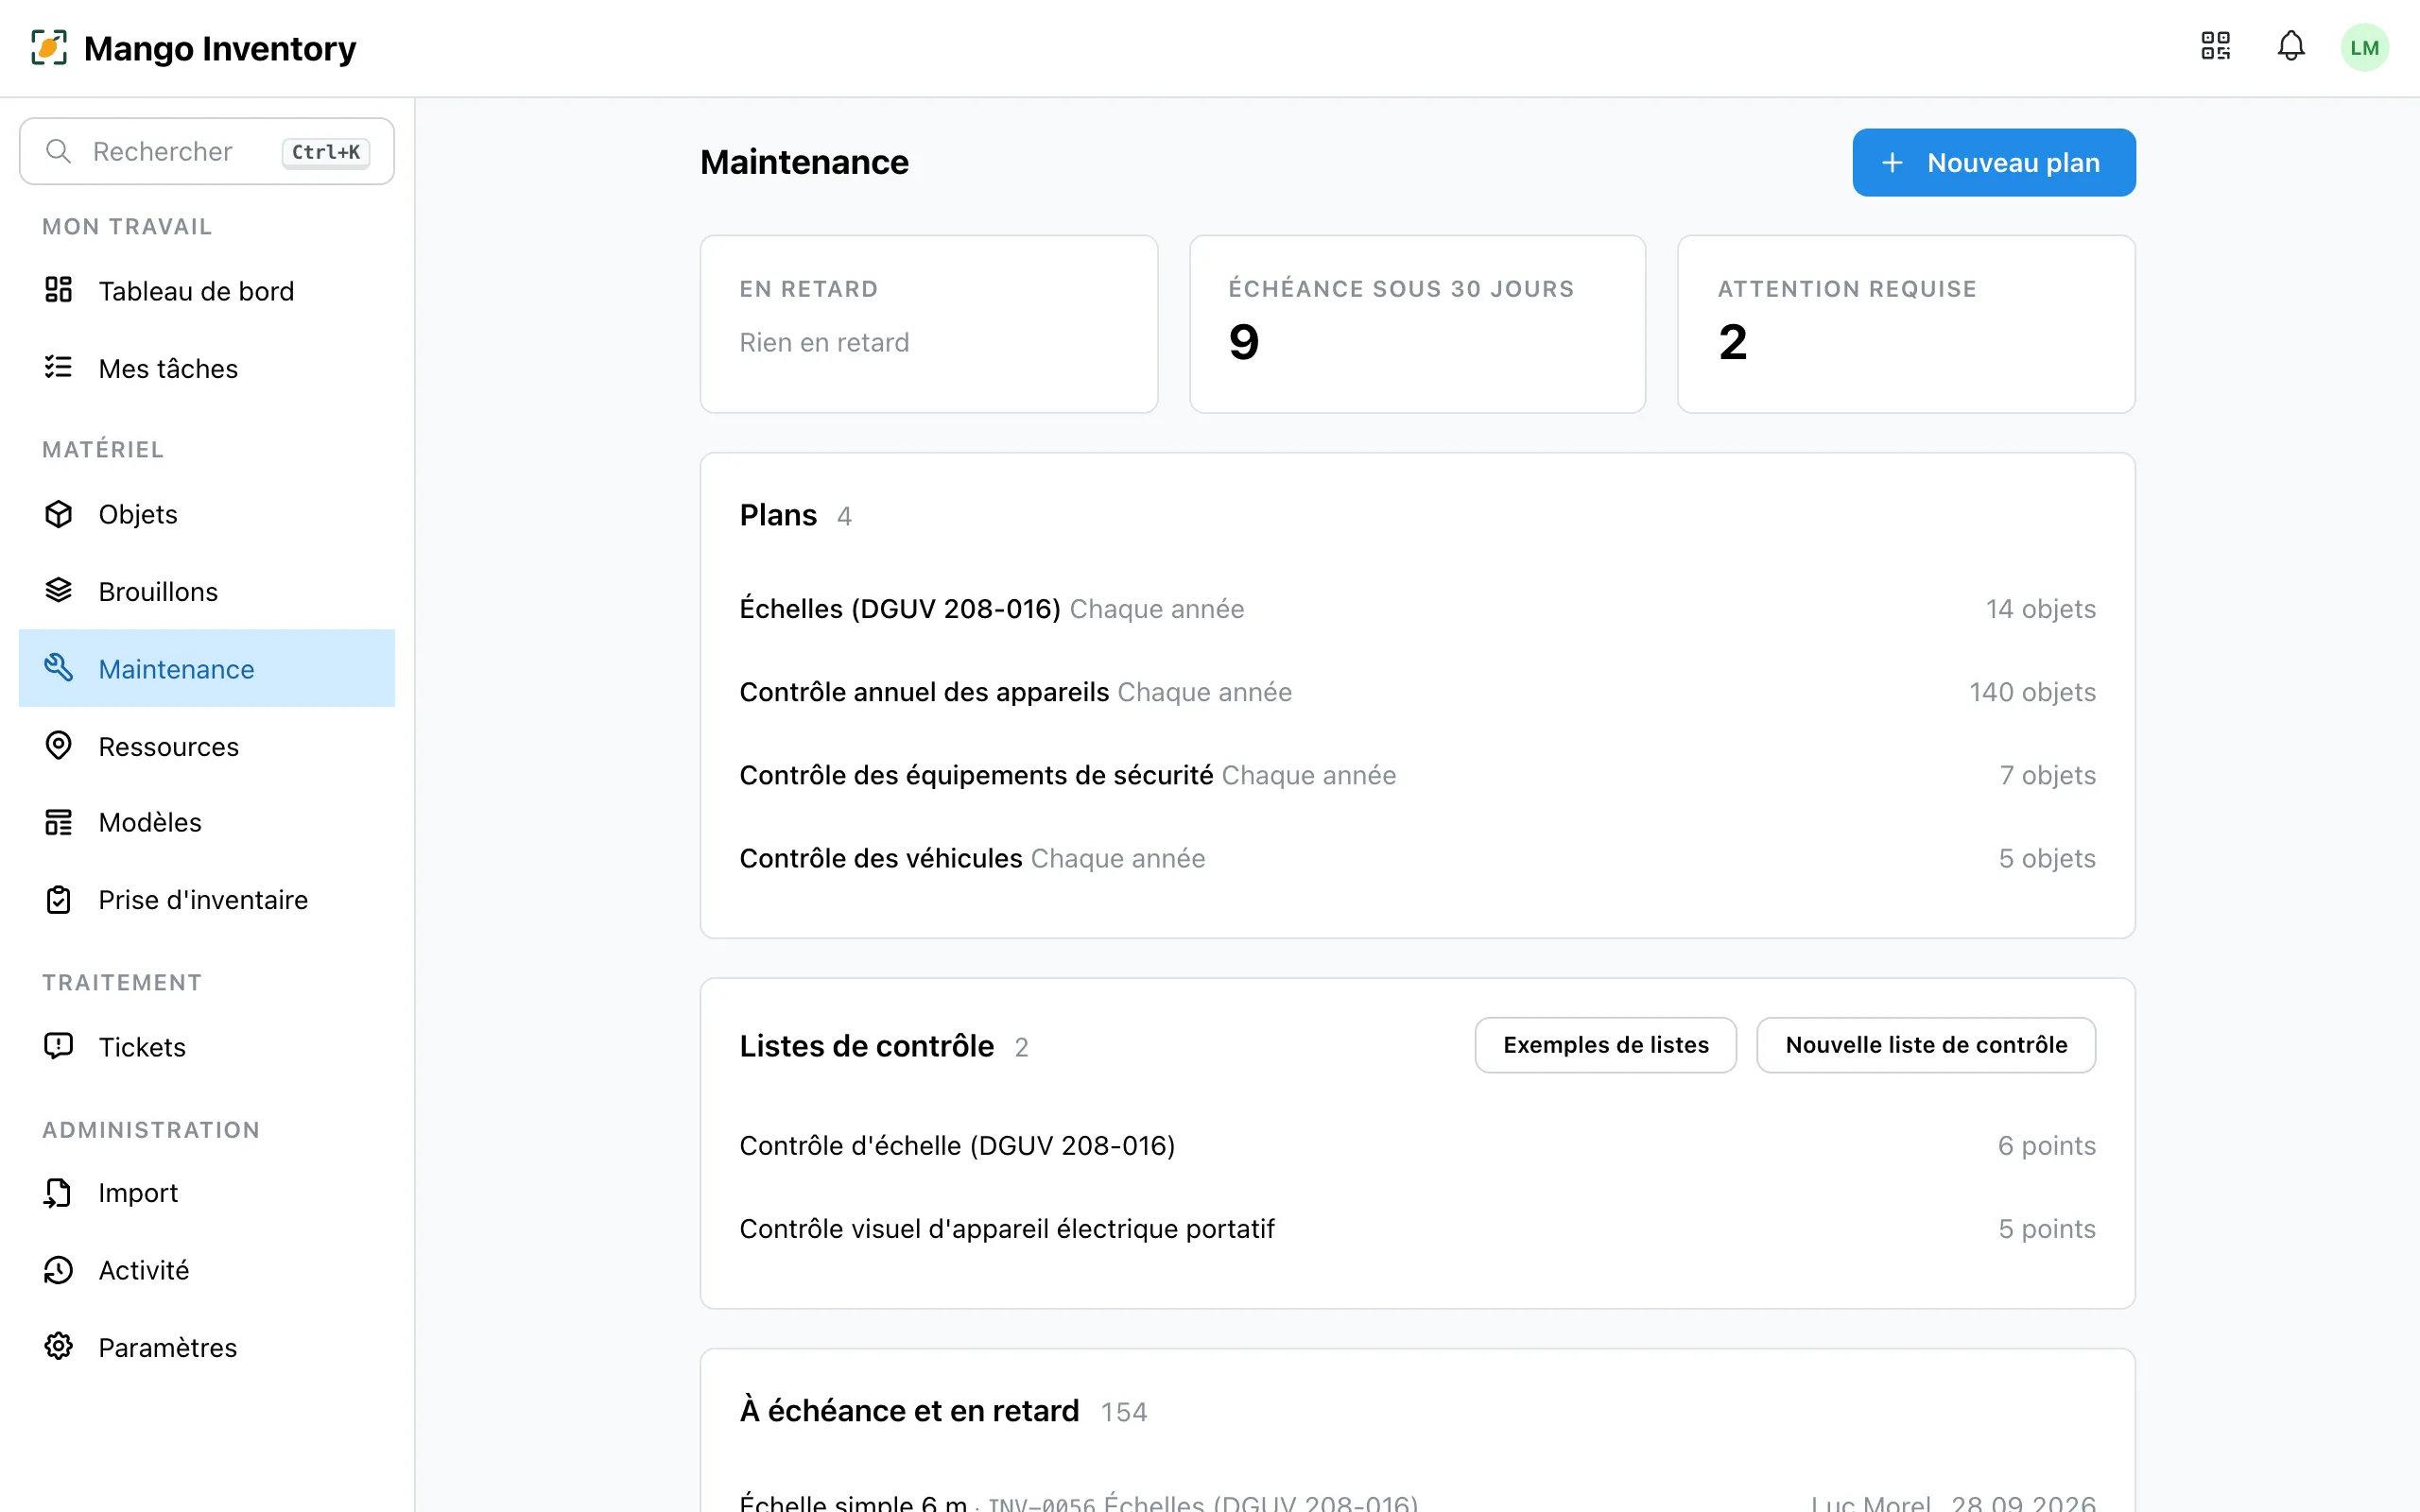Screen dimensions: 2420x1512
Task: Open Contrôle des véhicules plan
Action: tap(1417, 858)
